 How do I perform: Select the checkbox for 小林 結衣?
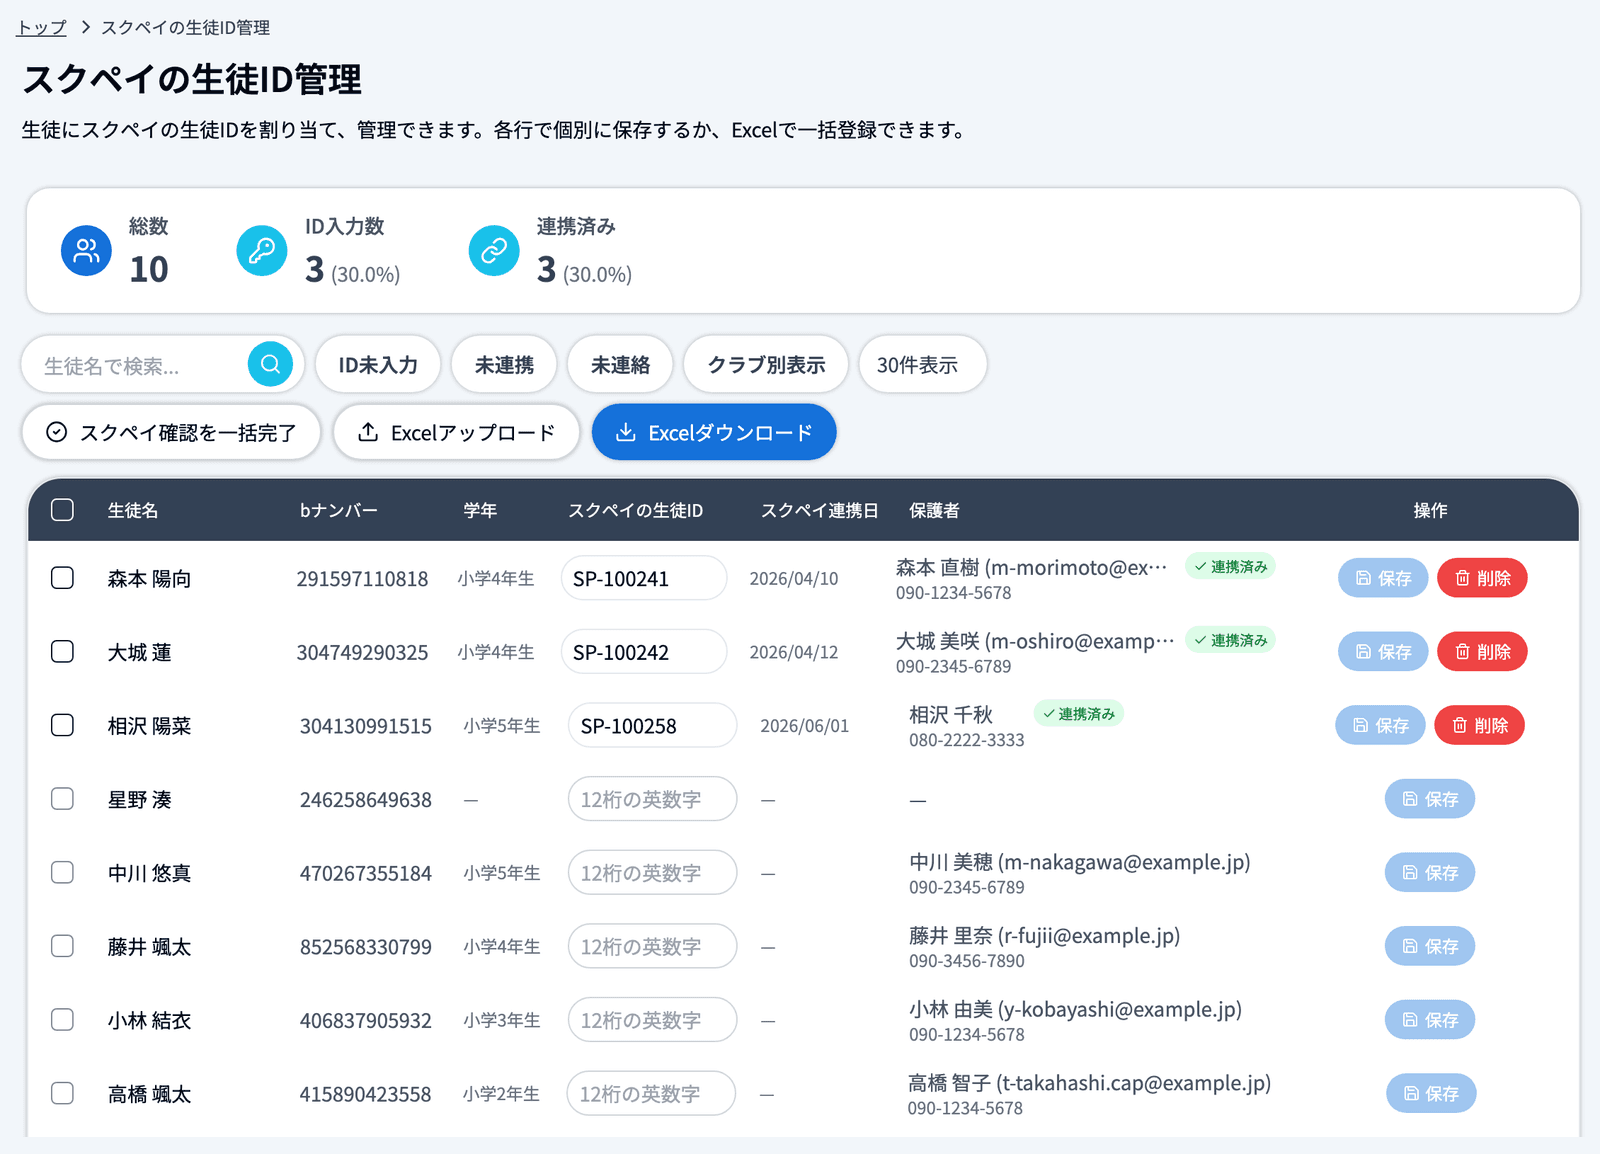(62, 1020)
